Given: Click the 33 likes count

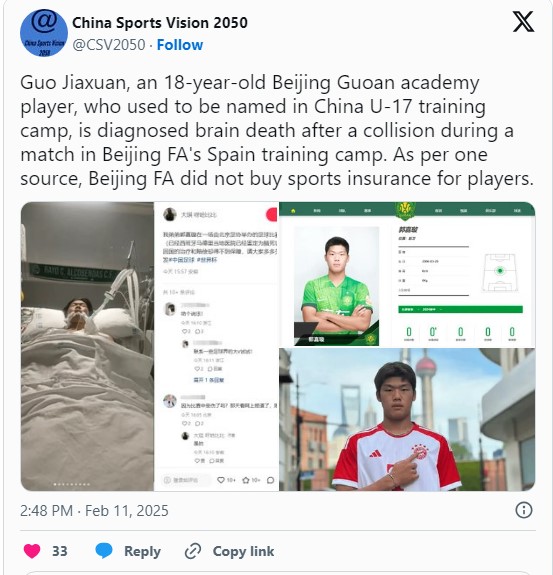Looking at the screenshot, I should [60, 551].
